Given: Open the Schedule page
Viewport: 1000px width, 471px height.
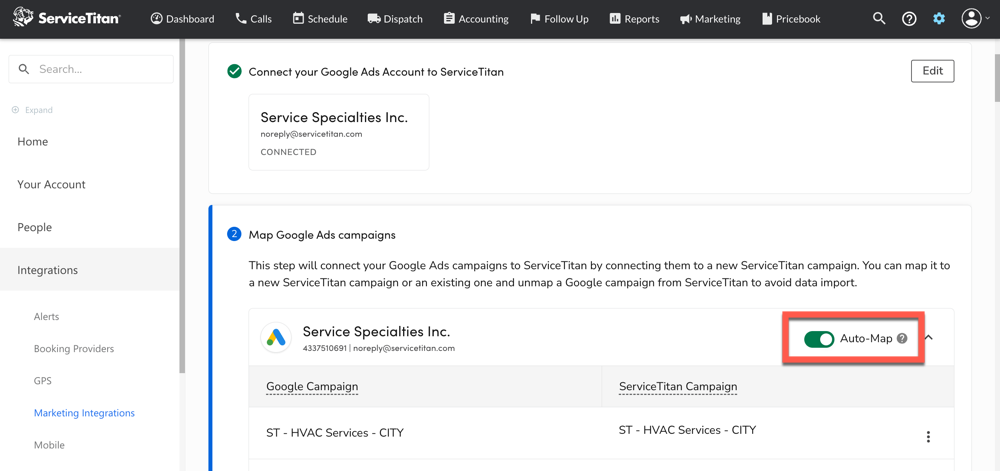Looking at the screenshot, I should (x=320, y=19).
